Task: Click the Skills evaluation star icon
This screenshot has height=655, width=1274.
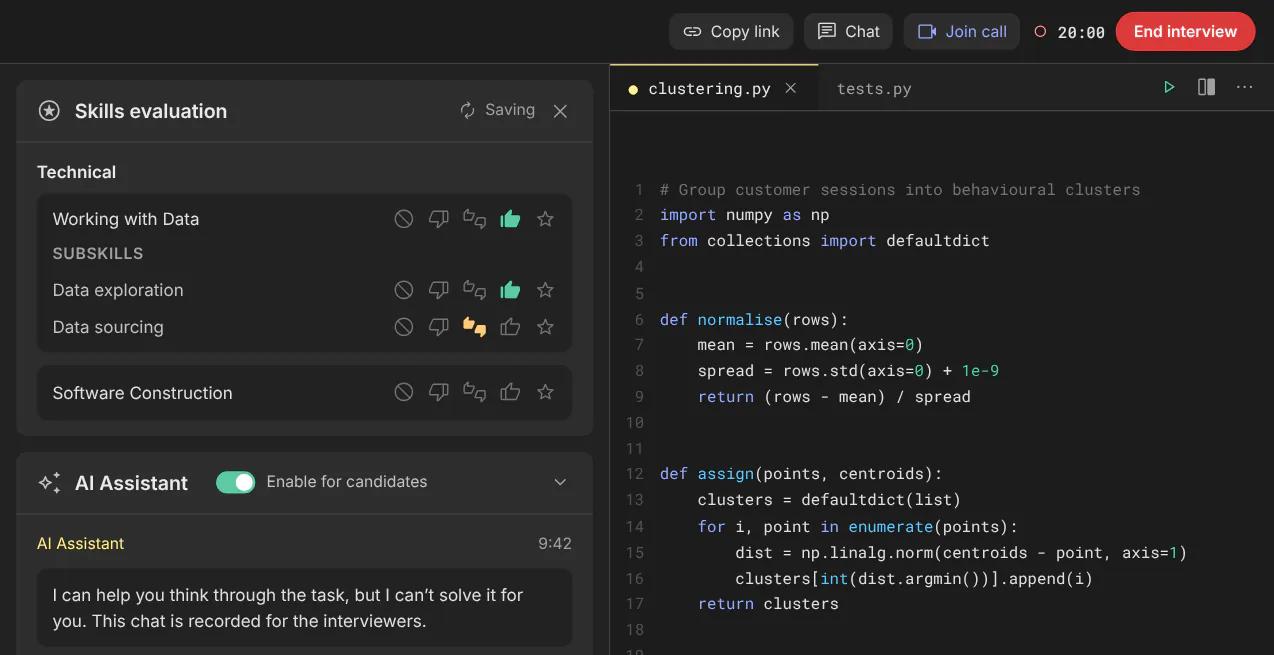Action: pos(49,111)
